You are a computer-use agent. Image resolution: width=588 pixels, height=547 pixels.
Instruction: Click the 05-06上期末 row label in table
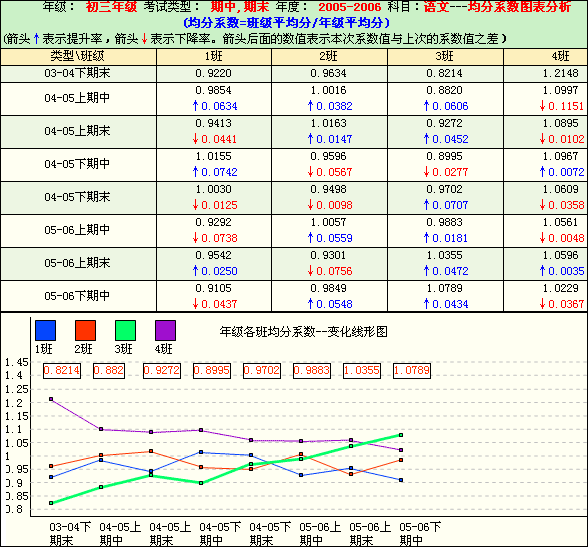click(x=77, y=263)
